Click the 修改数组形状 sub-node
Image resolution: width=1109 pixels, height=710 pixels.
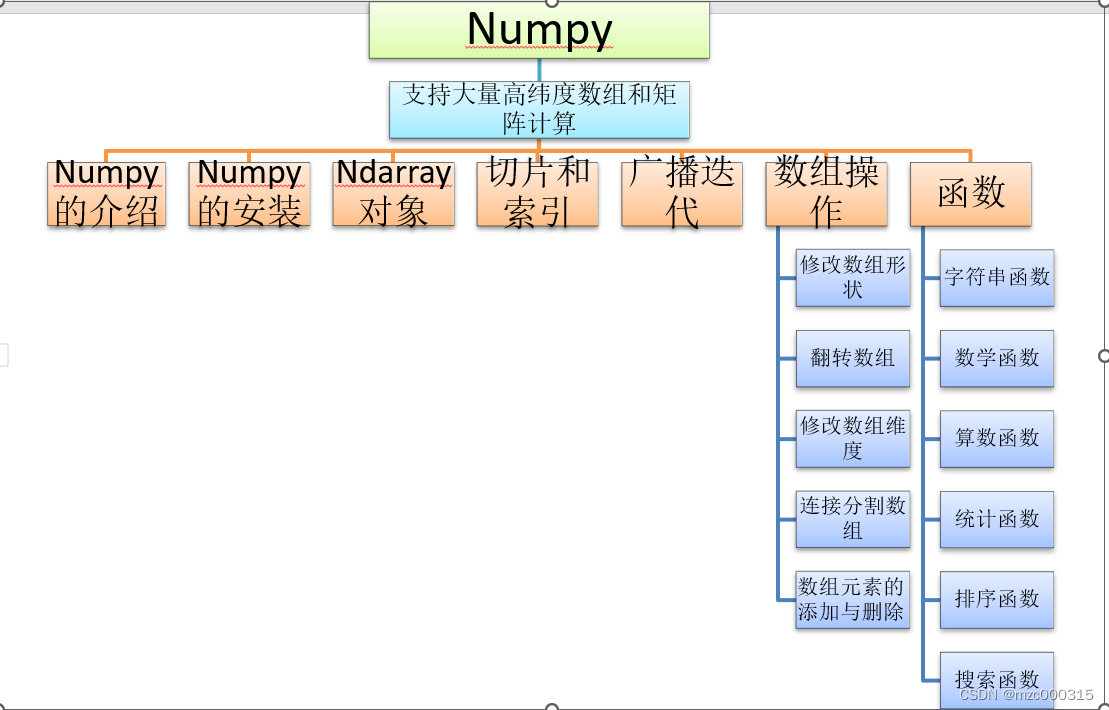pos(853,279)
